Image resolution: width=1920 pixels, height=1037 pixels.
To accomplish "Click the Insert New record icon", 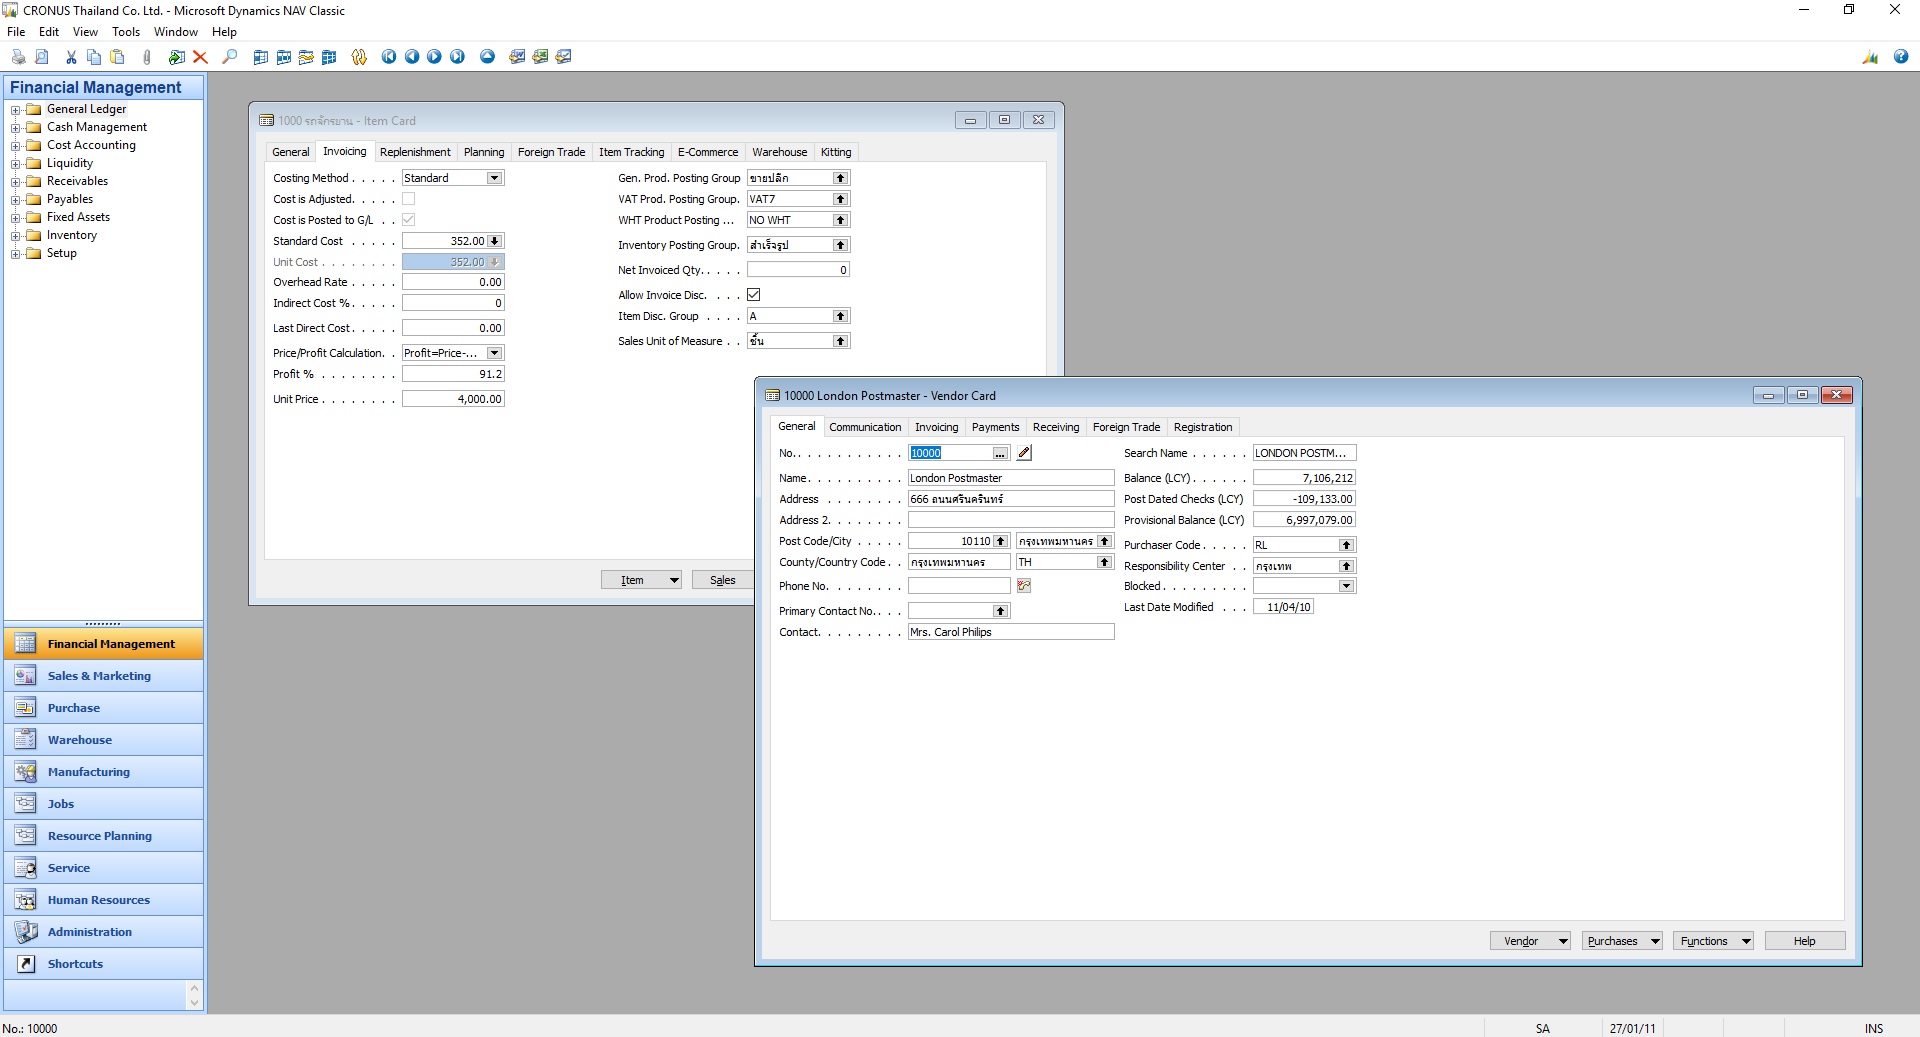I will [x=177, y=57].
